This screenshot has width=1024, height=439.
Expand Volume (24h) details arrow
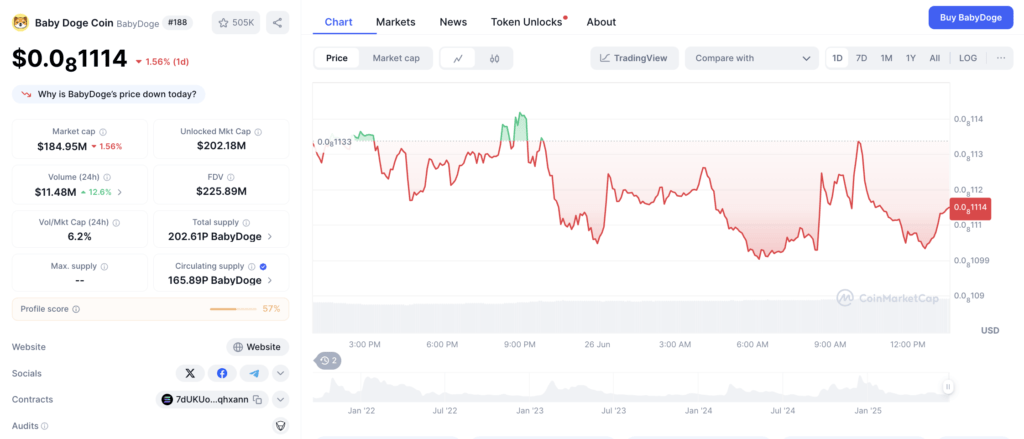coord(120,192)
